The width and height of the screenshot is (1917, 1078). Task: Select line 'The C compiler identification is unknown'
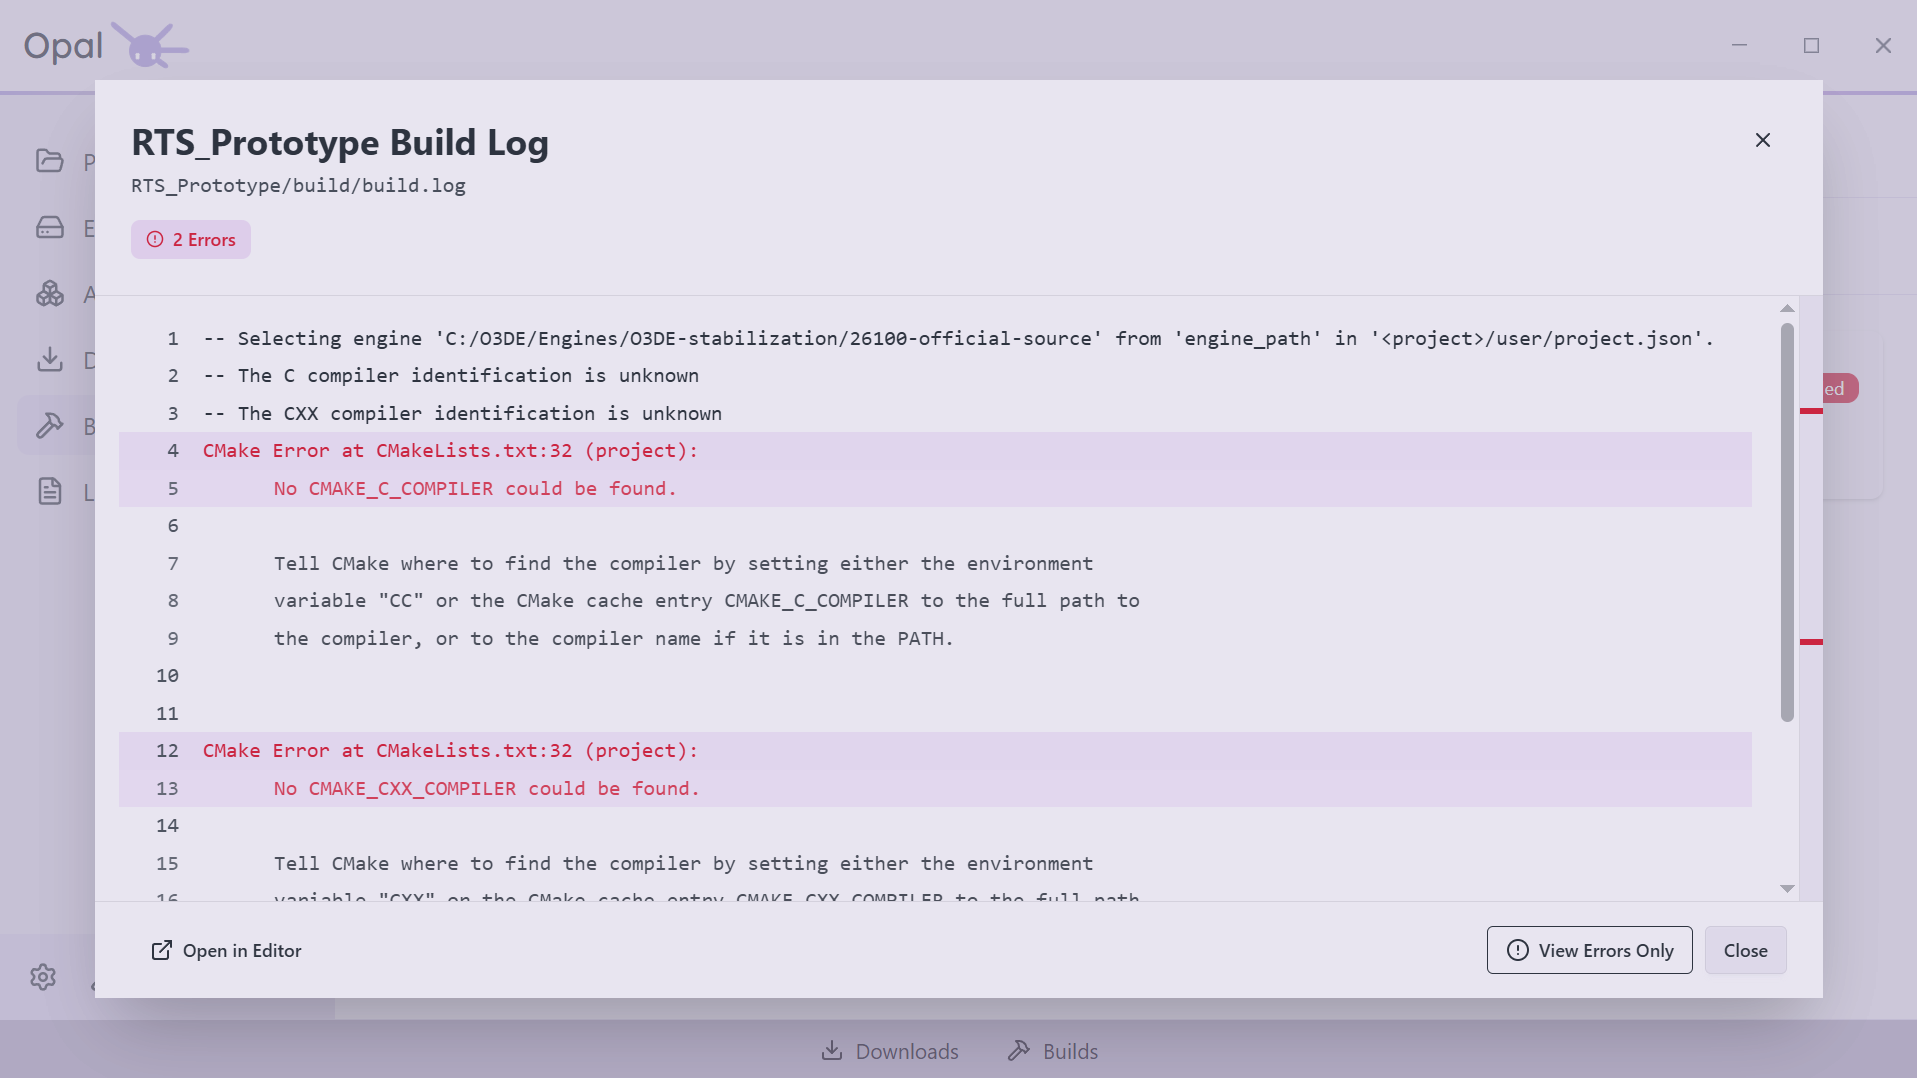(935, 376)
